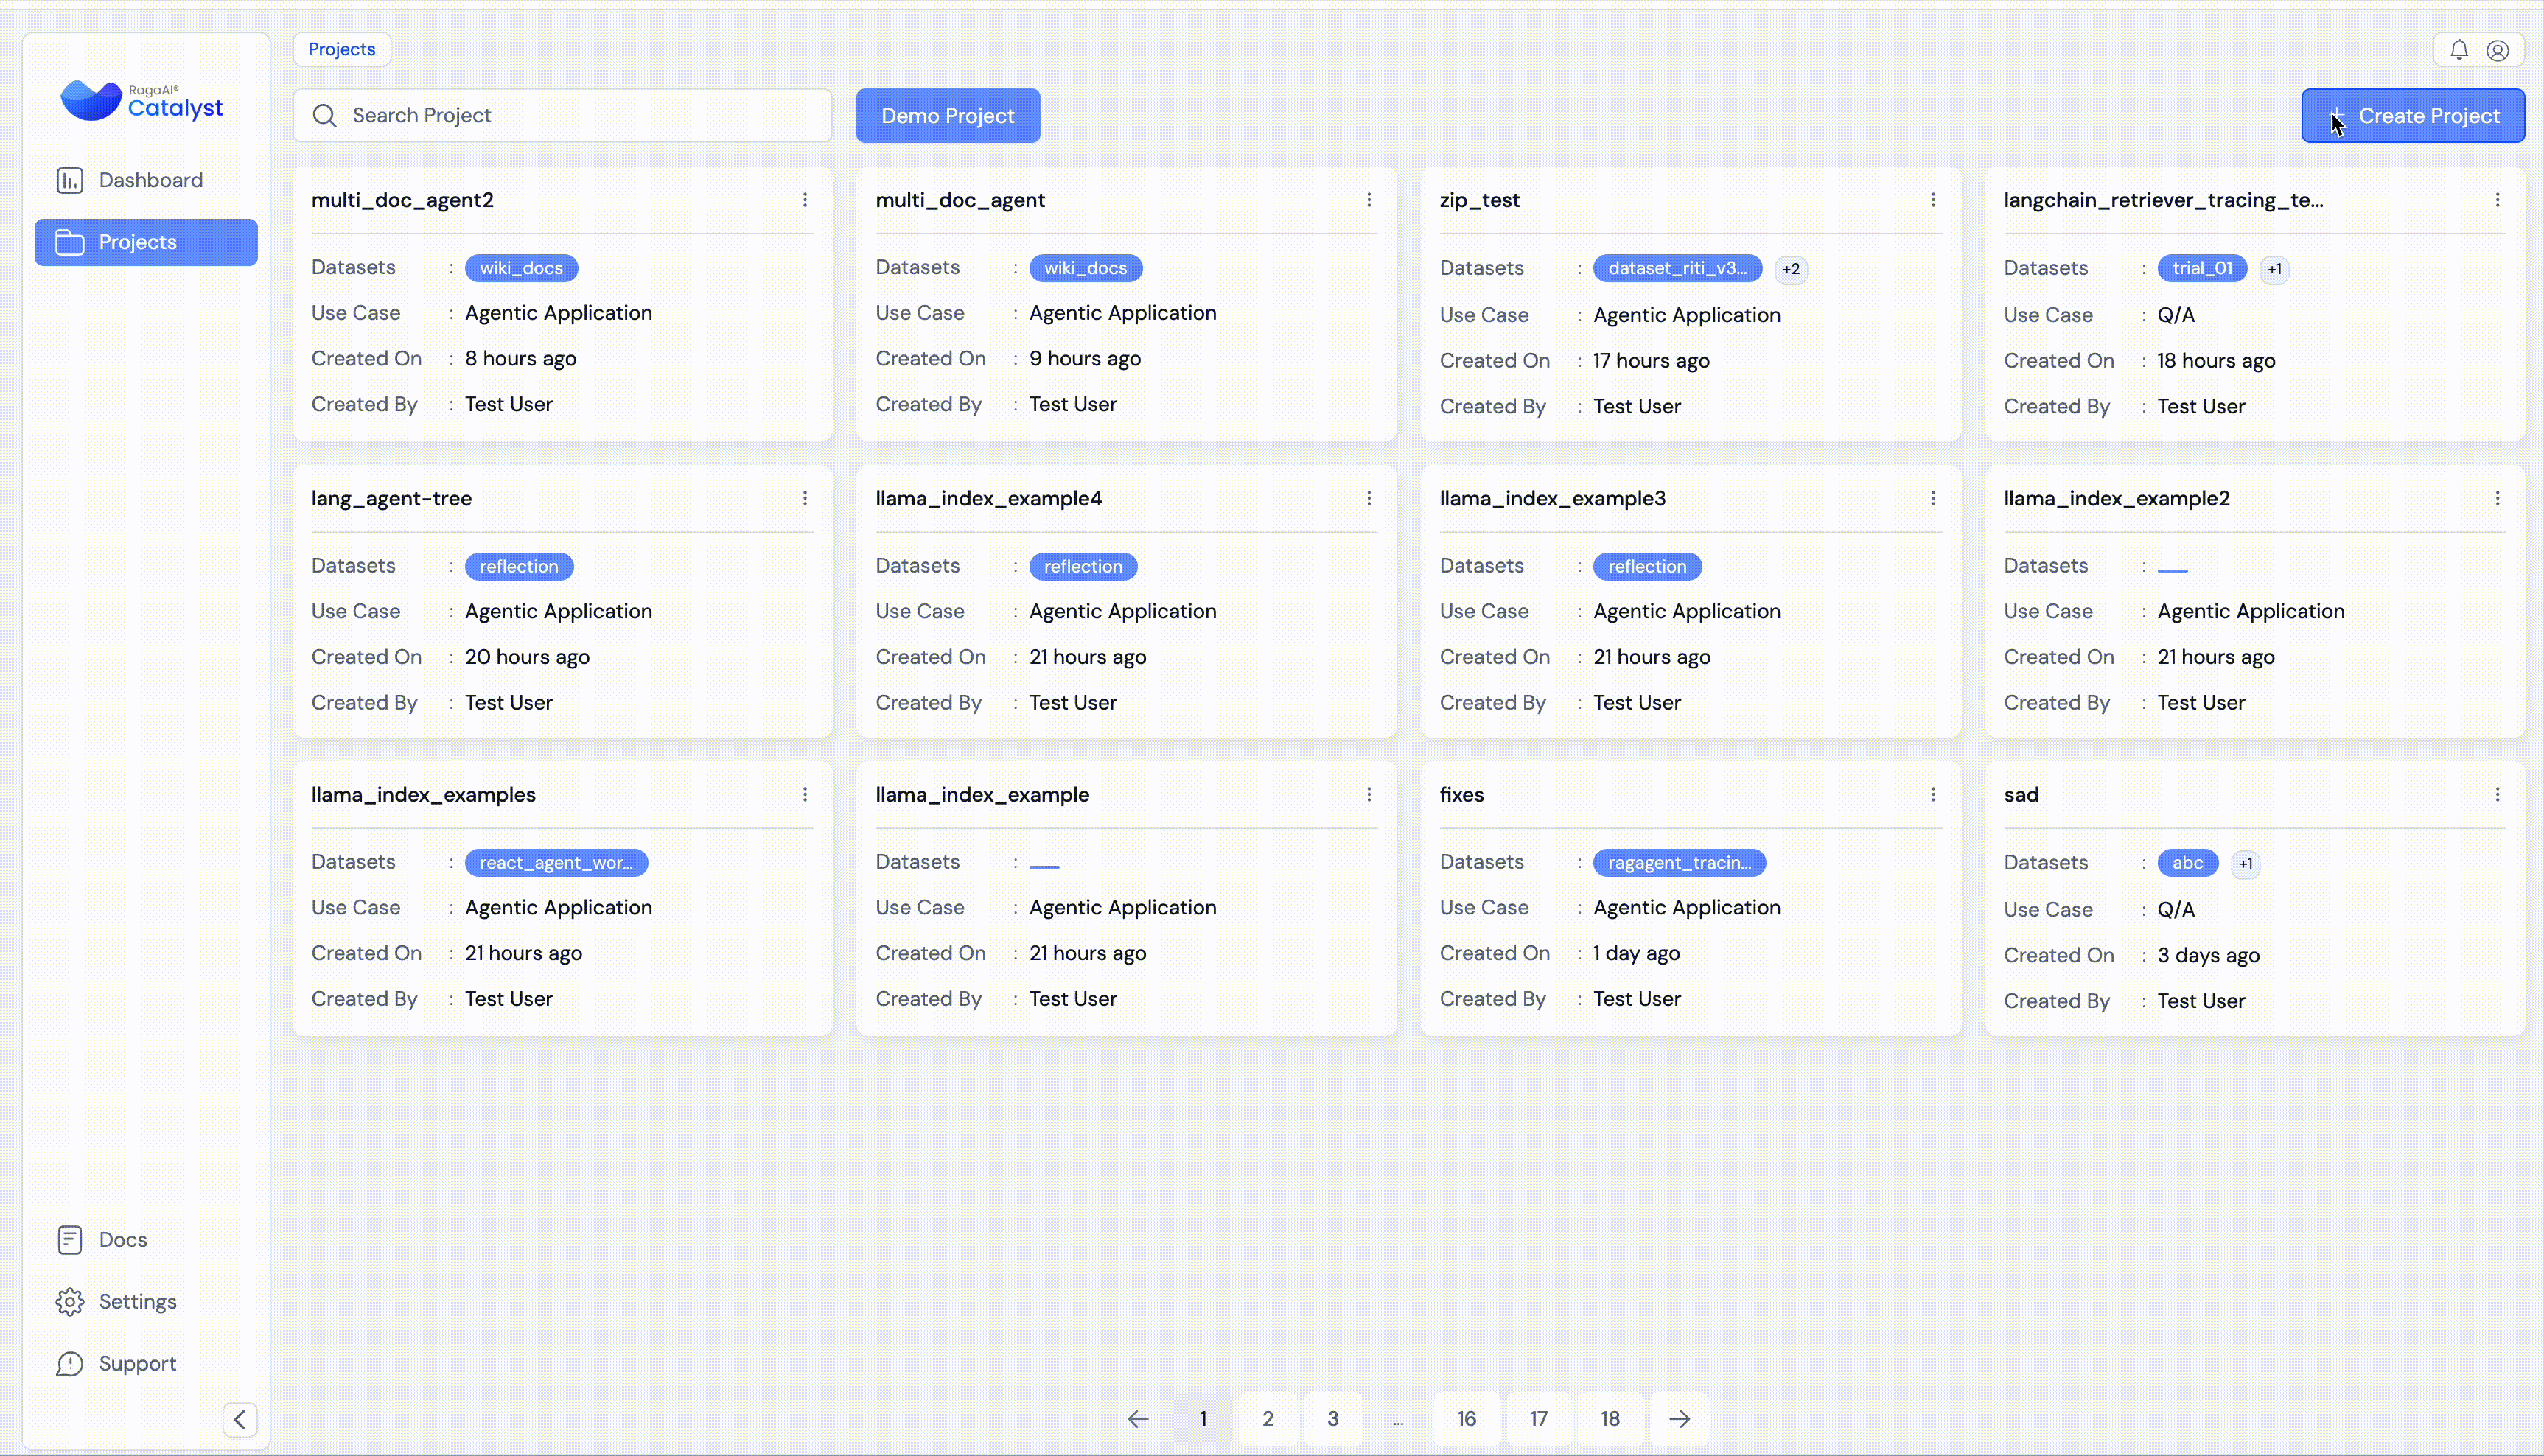
Task: Open Docs in sidebar
Action: click(x=122, y=1239)
